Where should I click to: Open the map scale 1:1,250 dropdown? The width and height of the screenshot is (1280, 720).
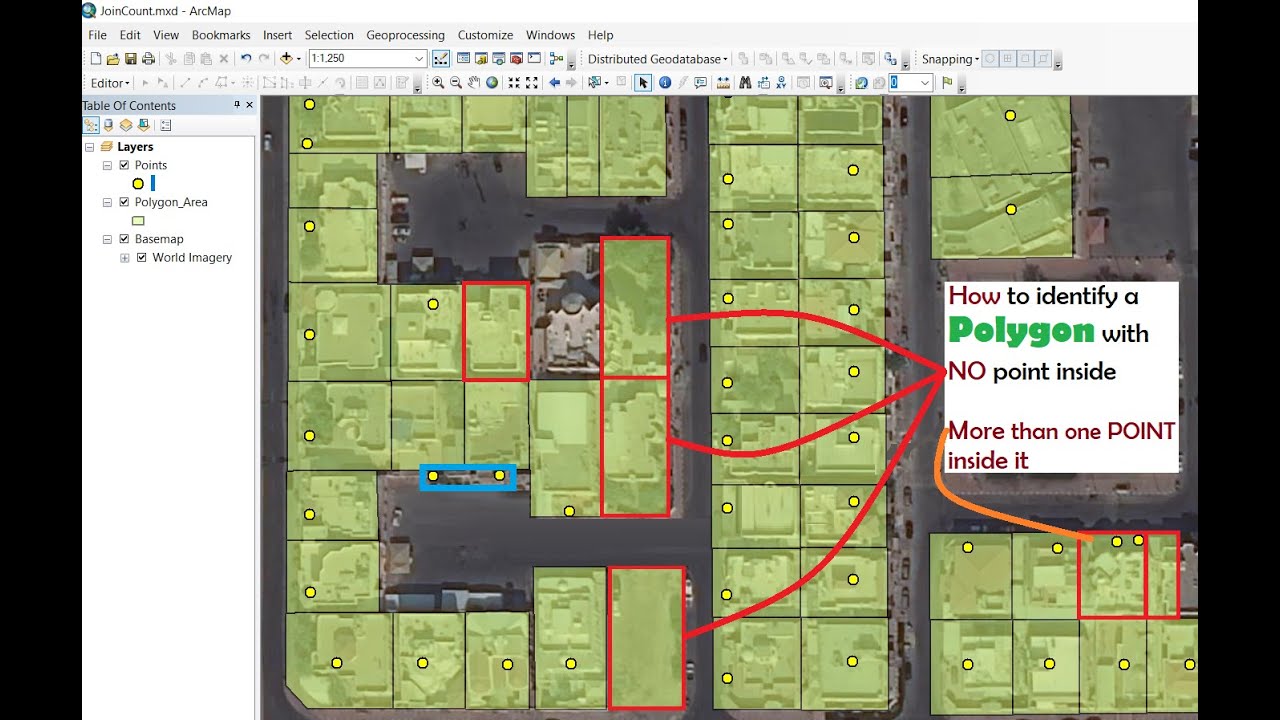click(x=419, y=59)
